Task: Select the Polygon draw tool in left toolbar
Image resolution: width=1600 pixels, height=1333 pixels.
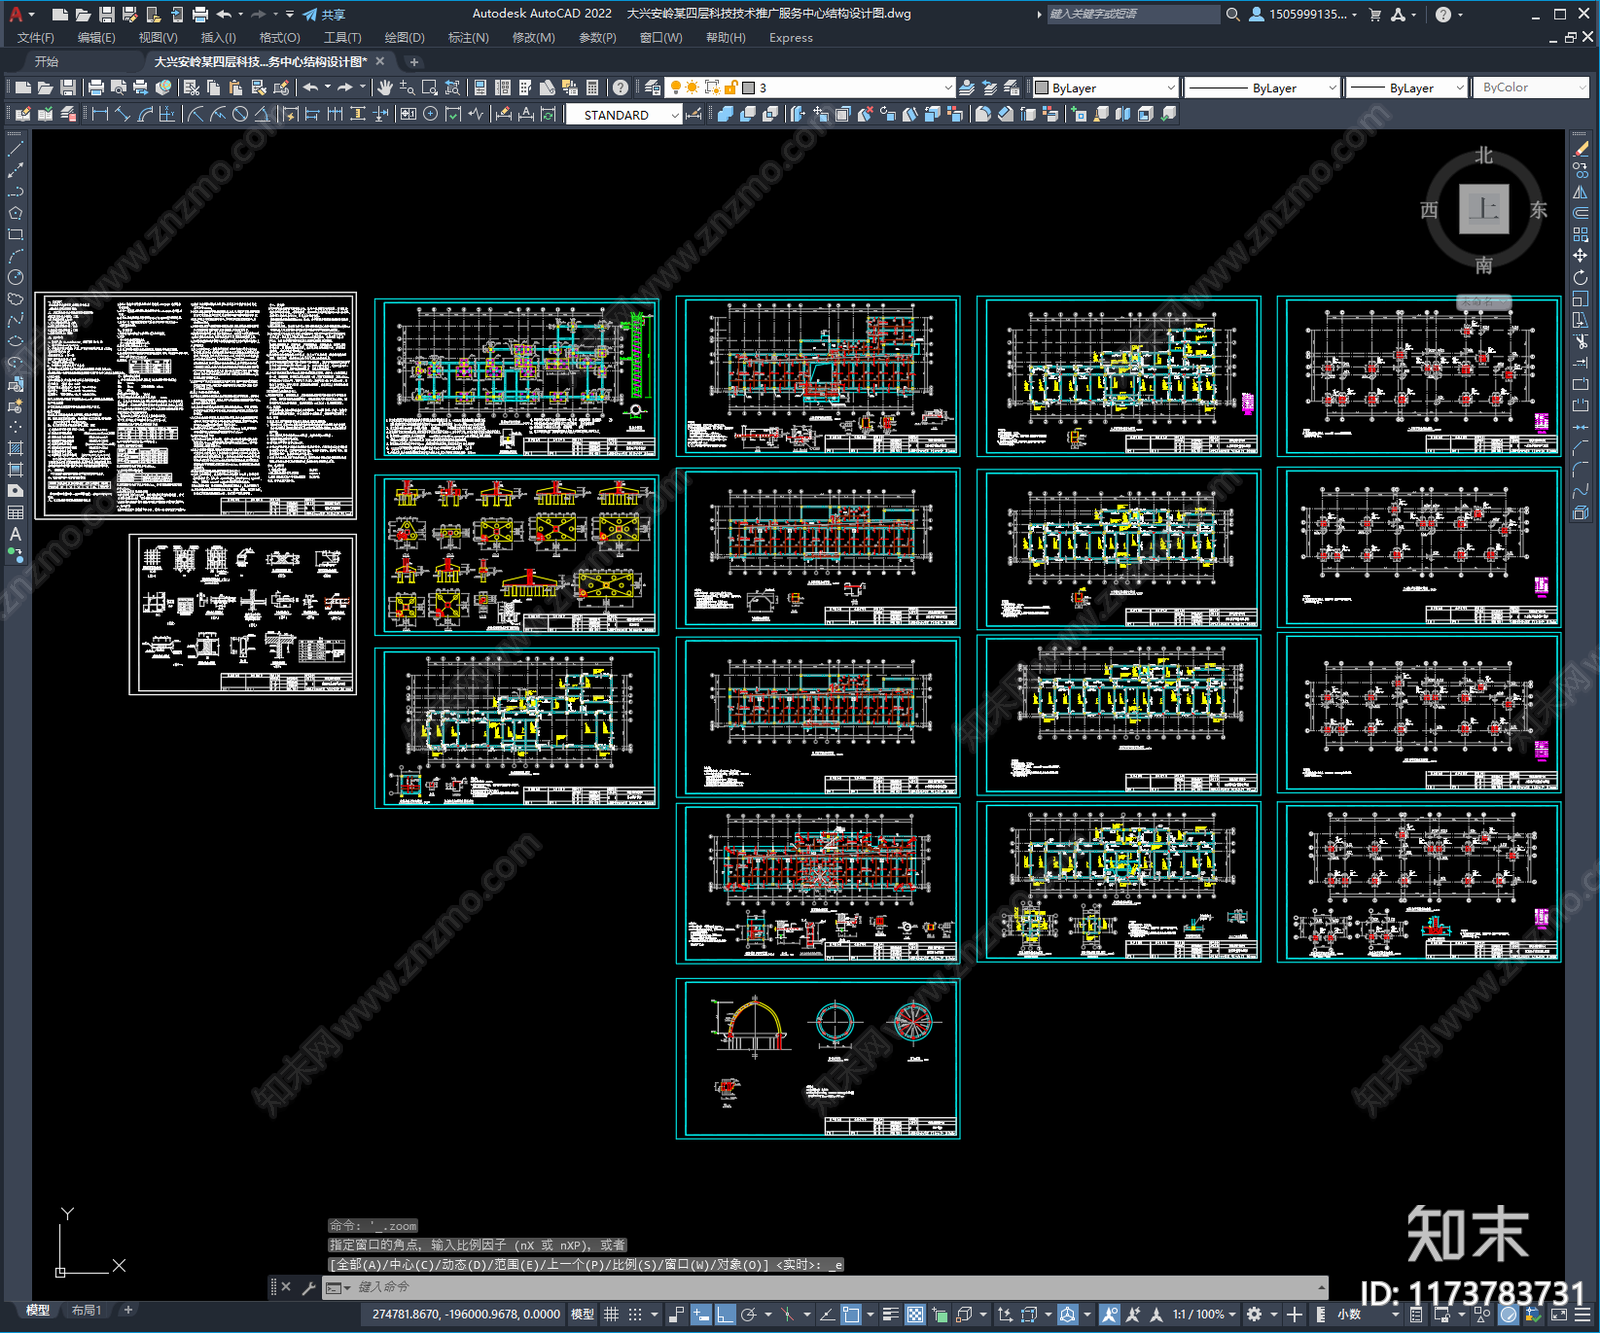Action: [x=15, y=213]
